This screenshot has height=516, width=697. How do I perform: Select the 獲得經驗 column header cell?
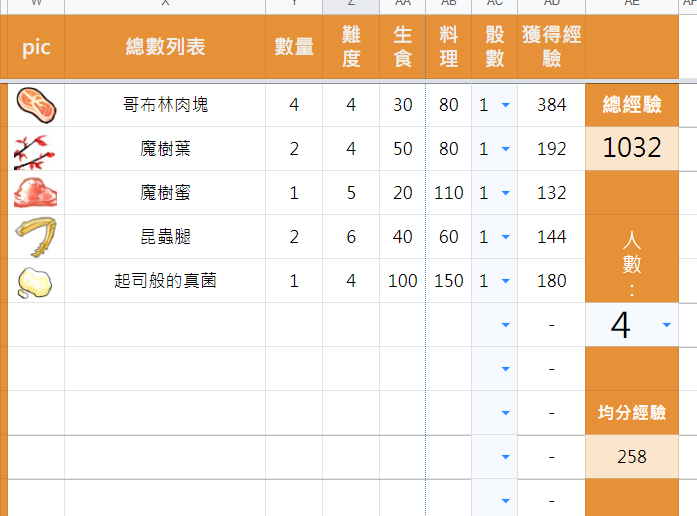(x=551, y=47)
